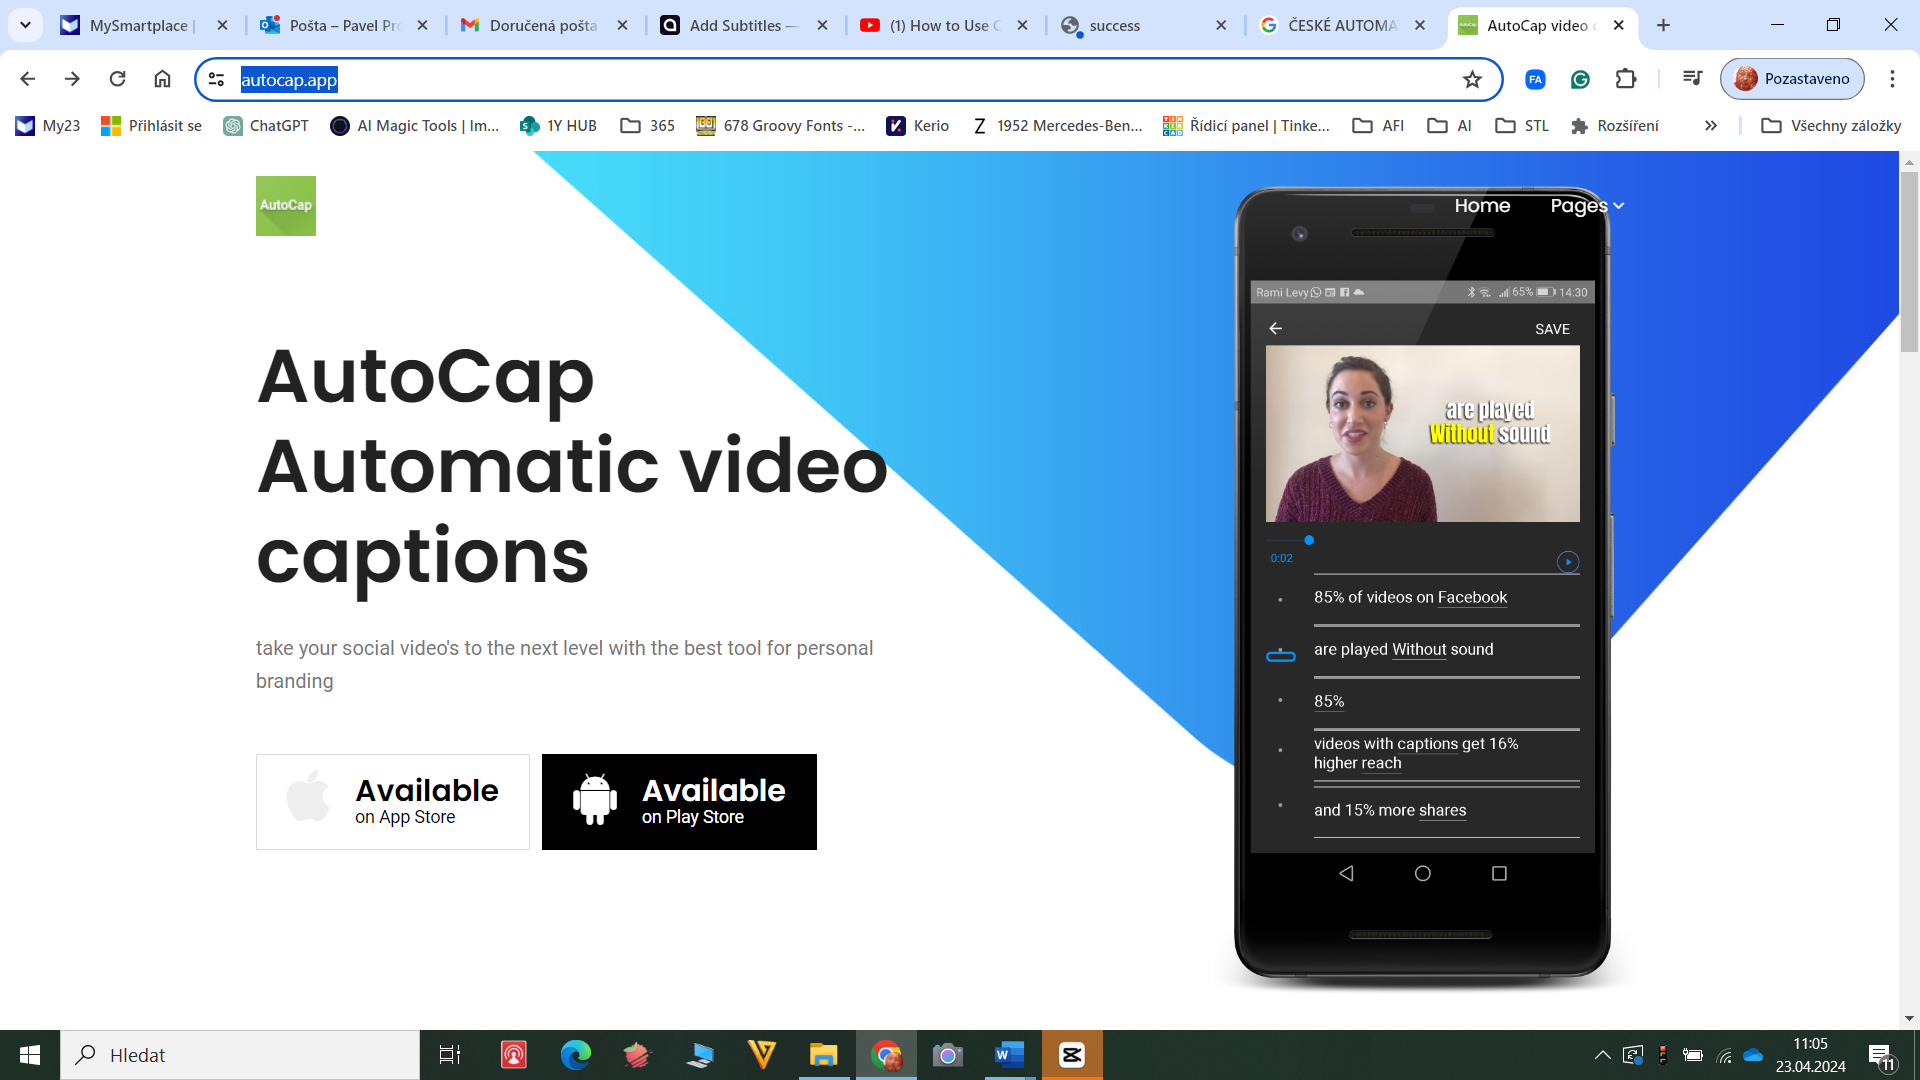
Task: Show hidden system tray icons
Action: click(x=1602, y=1055)
